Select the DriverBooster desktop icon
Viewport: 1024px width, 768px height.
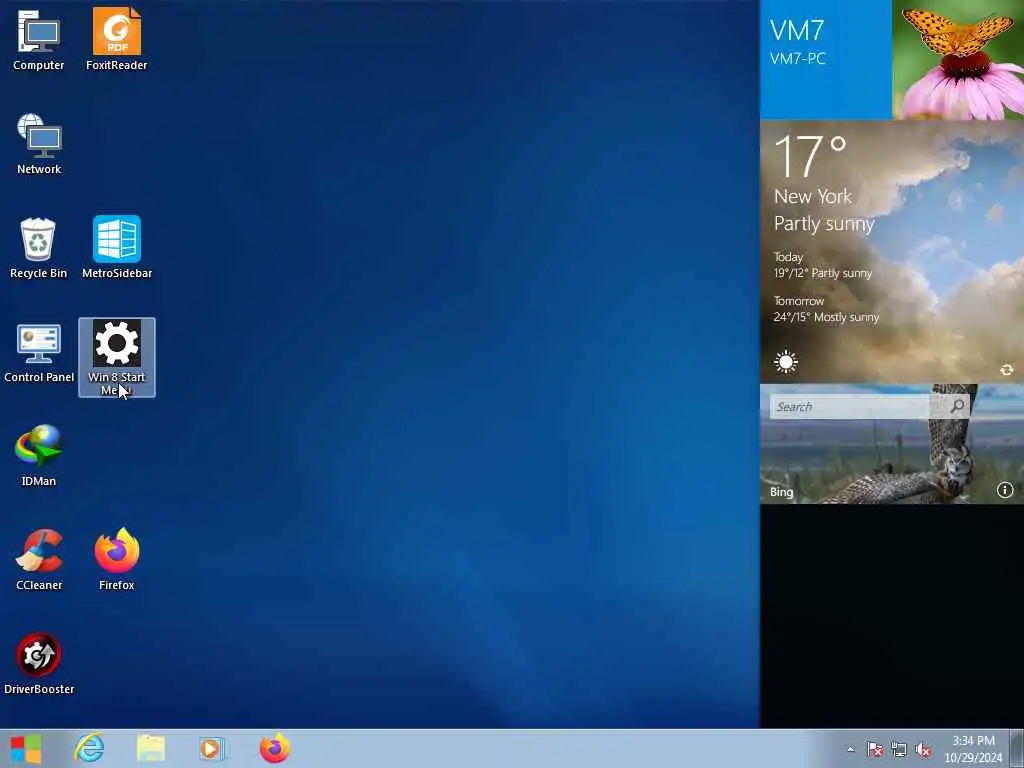tap(39, 664)
